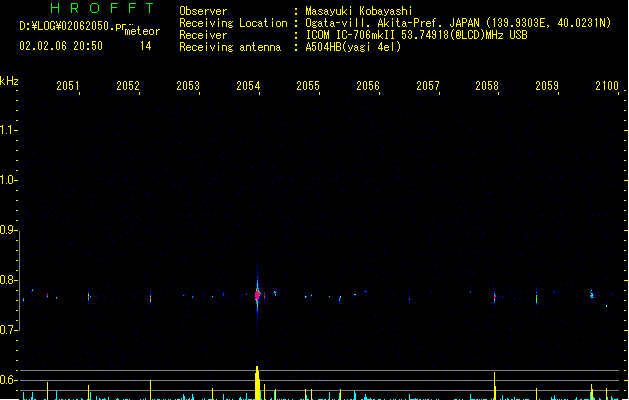The width and height of the screenshot is (629, 400).
Task: Click the HROFFT title text
Action: (102, 8)
